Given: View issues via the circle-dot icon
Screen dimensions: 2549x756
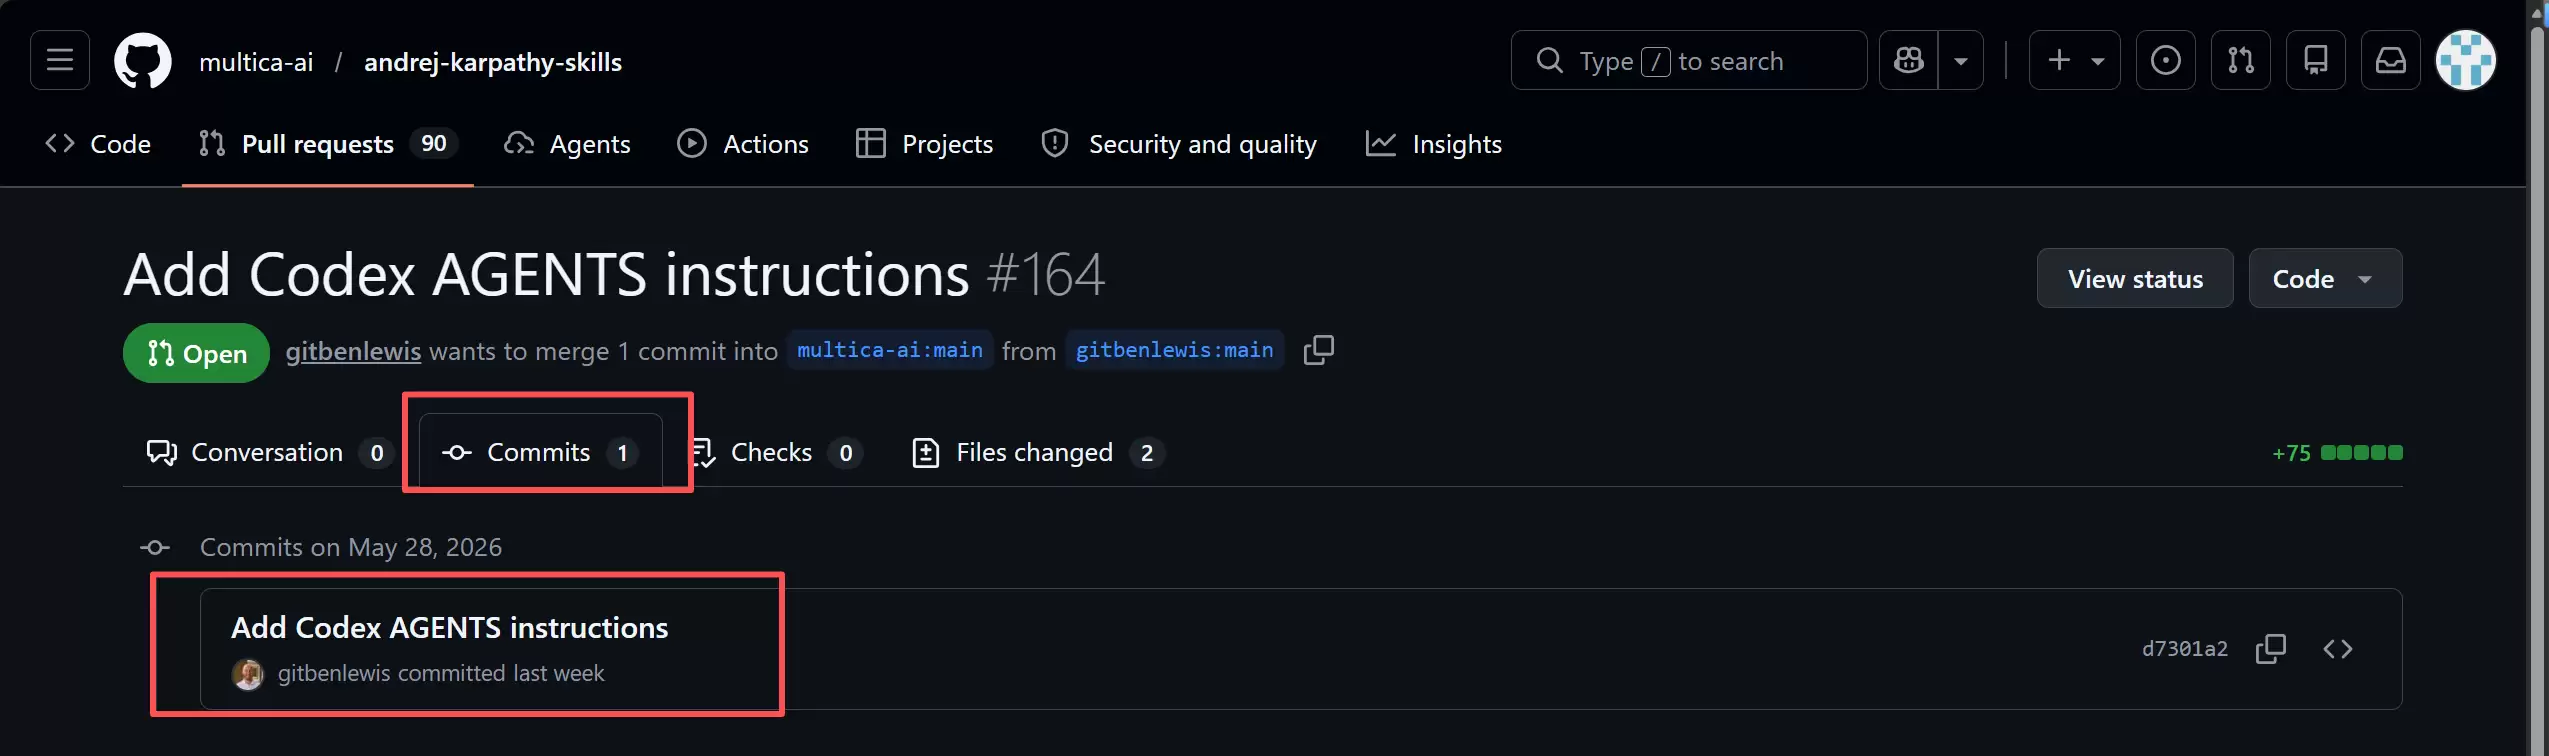Looking at the screenshot, I should (2165, 60).
